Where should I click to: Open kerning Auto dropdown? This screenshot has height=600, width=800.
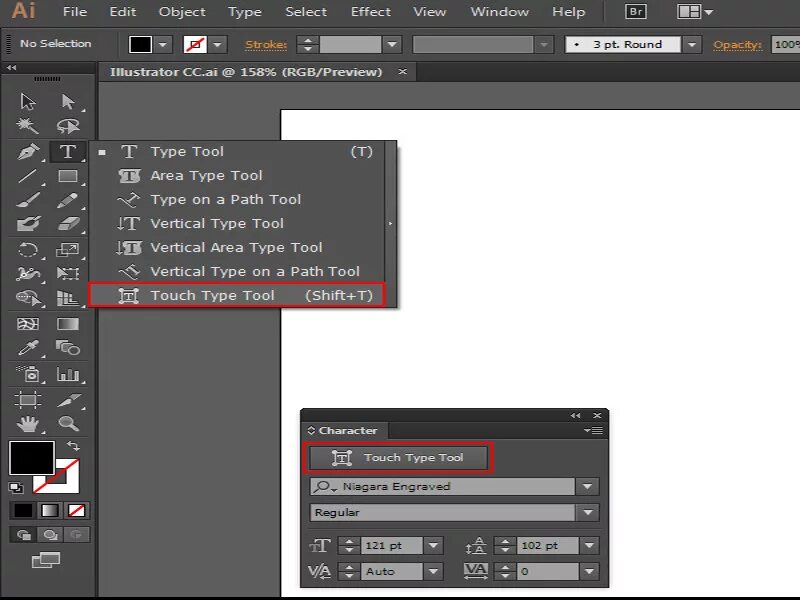433,571
